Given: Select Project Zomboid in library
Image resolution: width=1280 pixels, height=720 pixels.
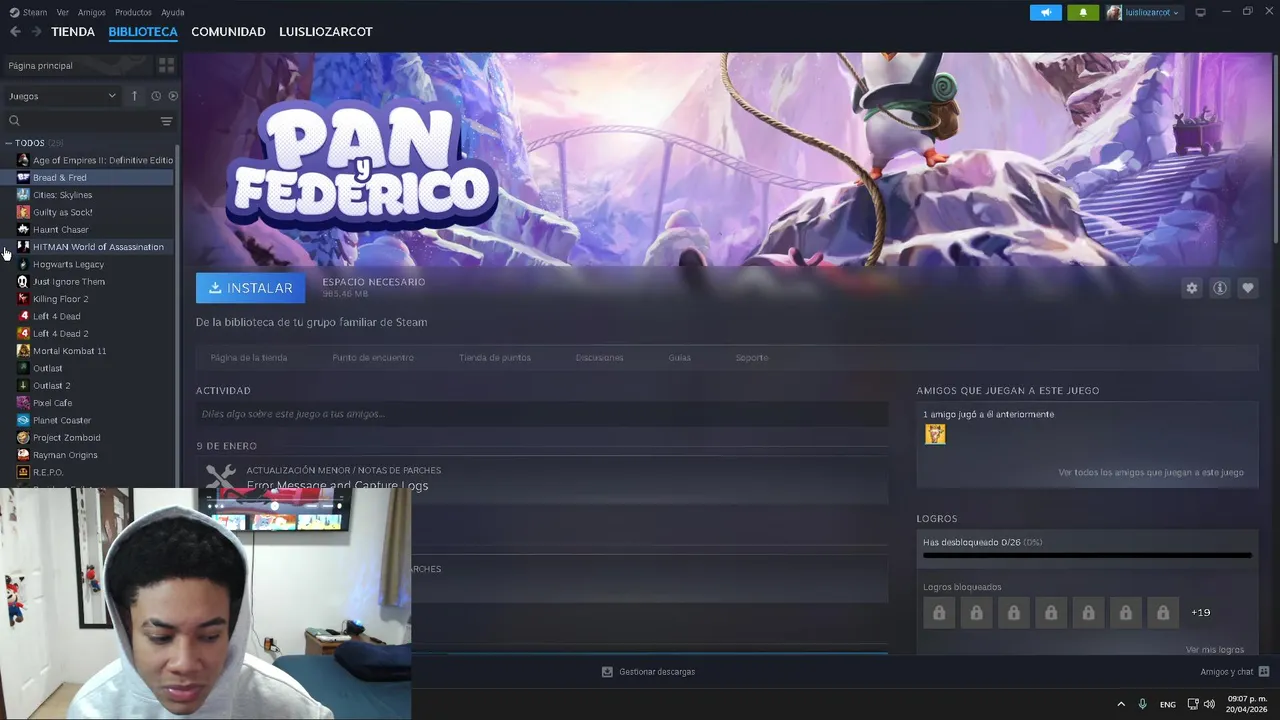Looking at the screenshot, I should click(95, 438).
